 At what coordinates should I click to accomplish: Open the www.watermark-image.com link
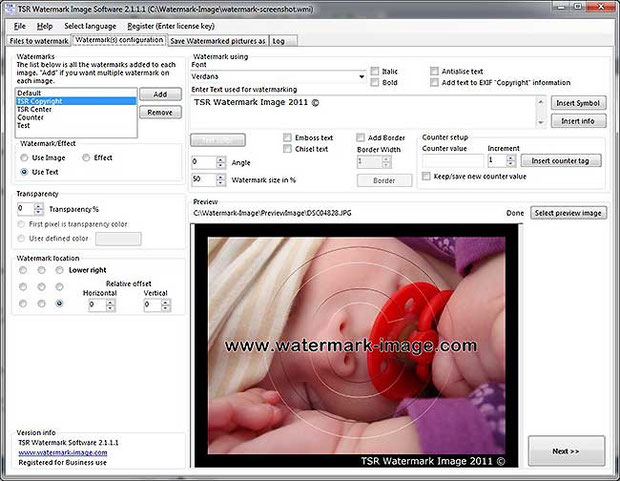pos(63,453)
